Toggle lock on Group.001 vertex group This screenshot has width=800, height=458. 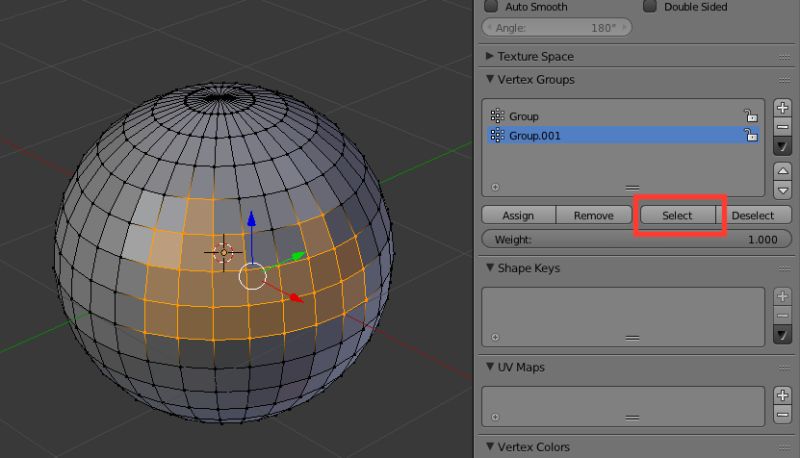[751, 135]
